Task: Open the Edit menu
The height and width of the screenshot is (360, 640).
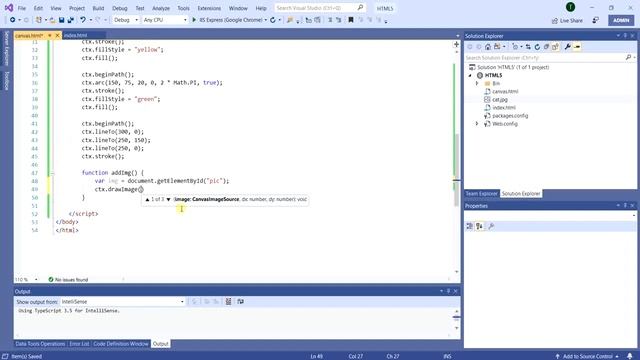Action: (x=38, y=8)
